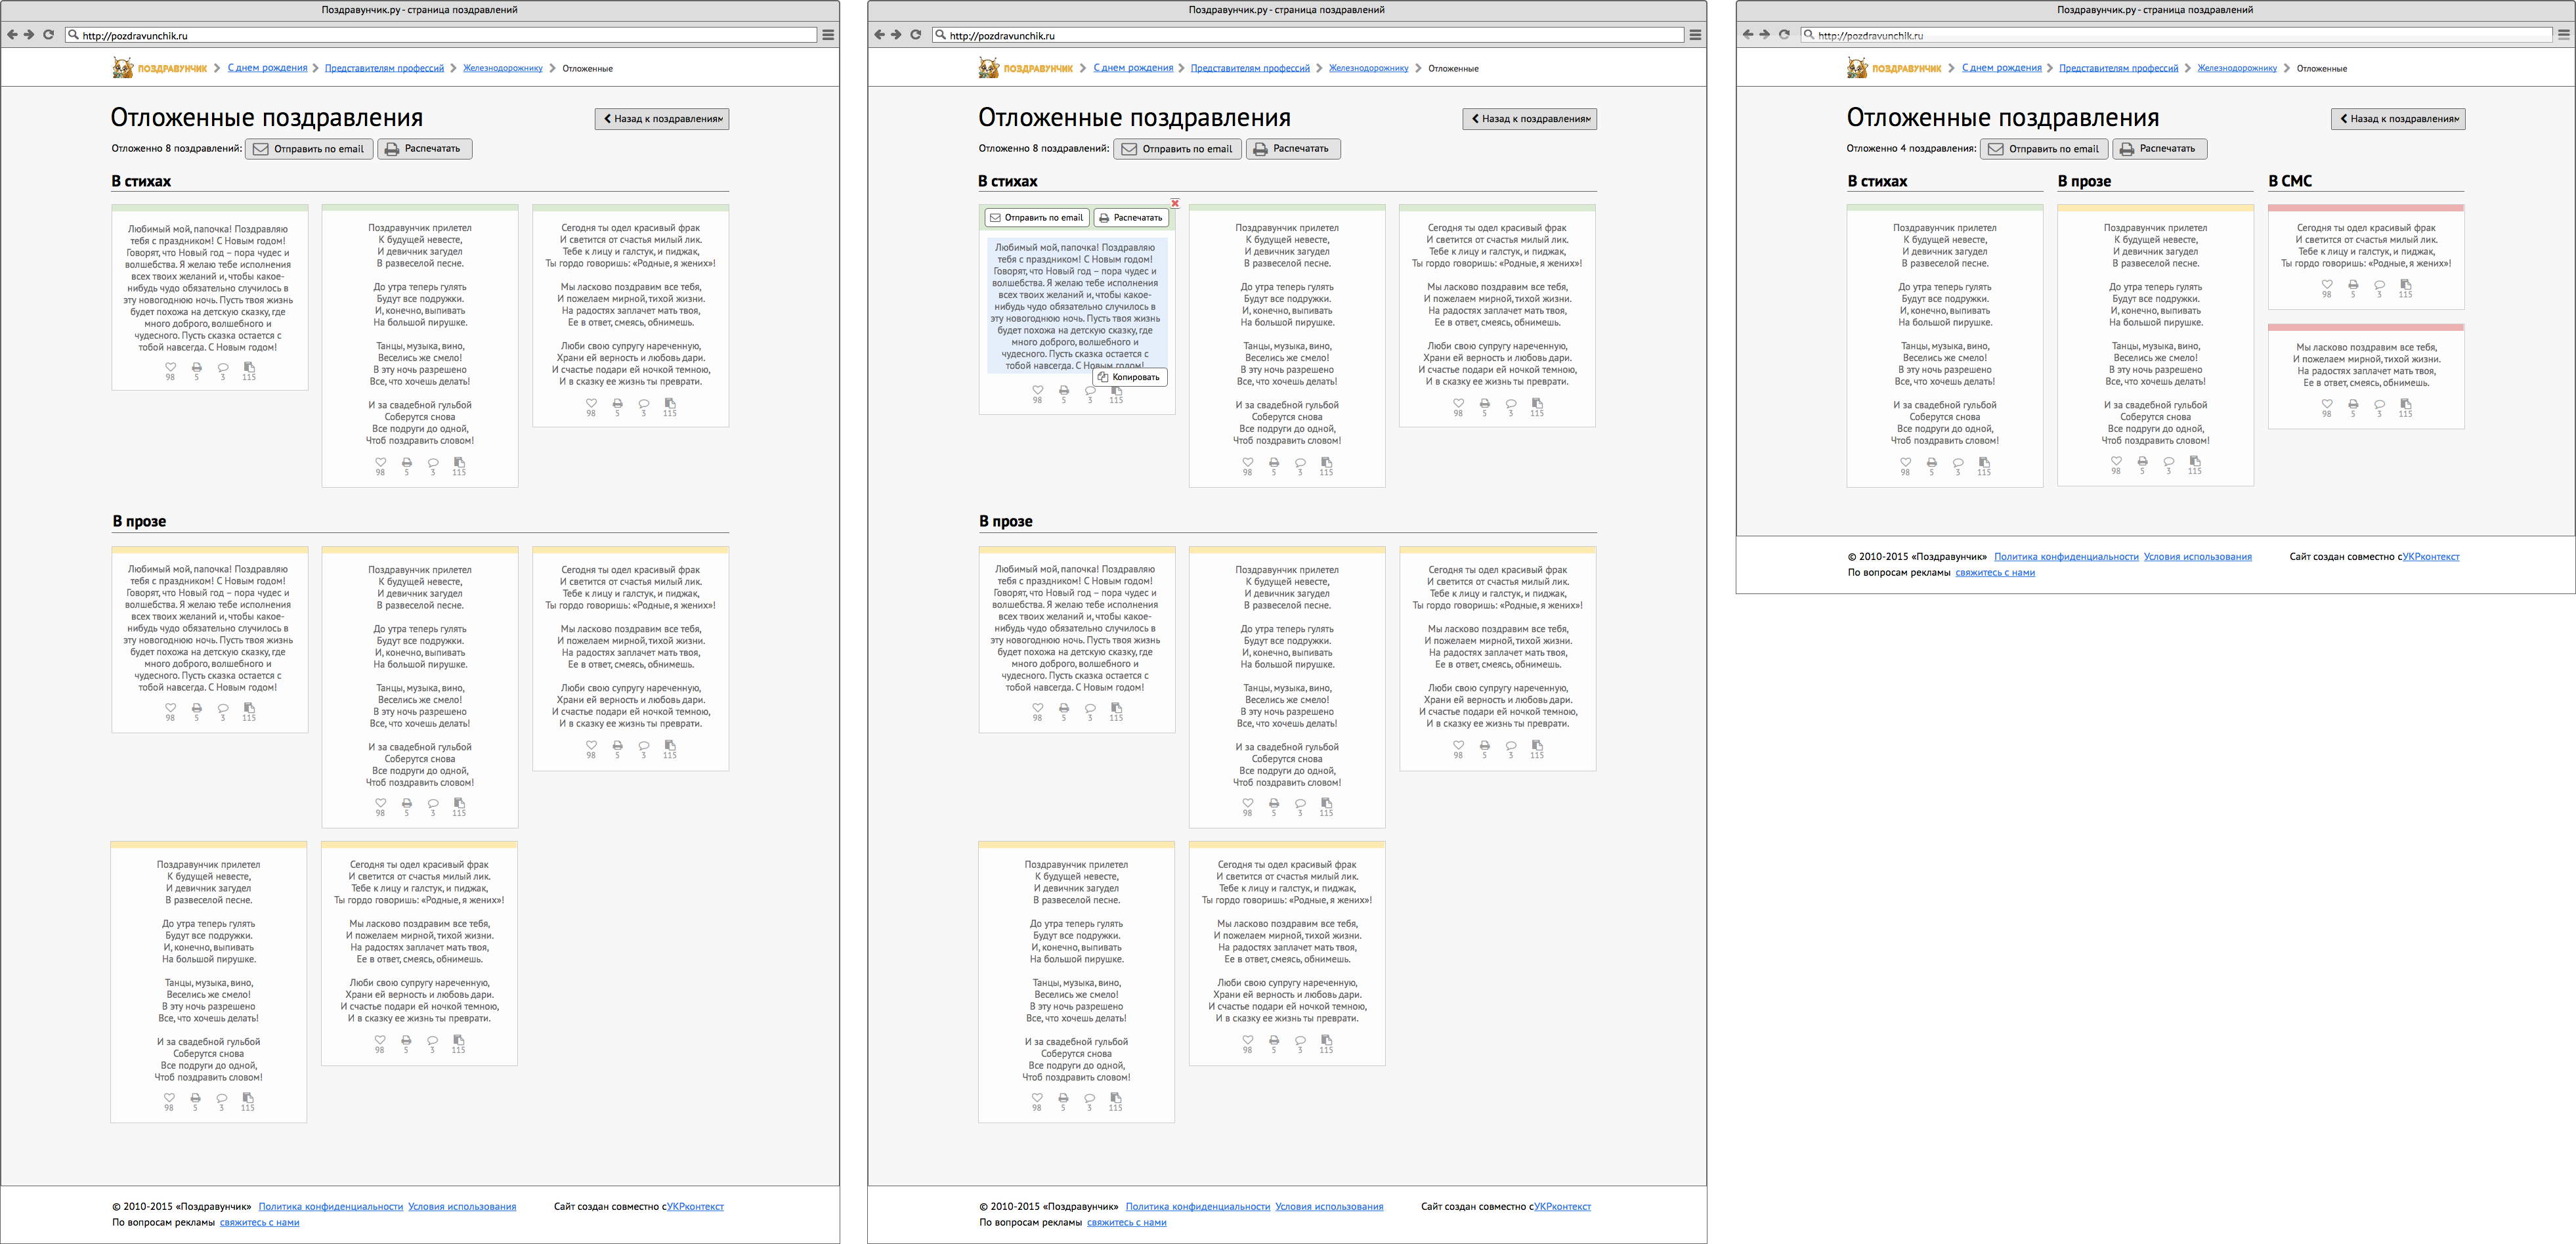
Task: Click Отправить по email next to 'Отложенно 4 поздравления'
Action: [x=2043, y=149]
